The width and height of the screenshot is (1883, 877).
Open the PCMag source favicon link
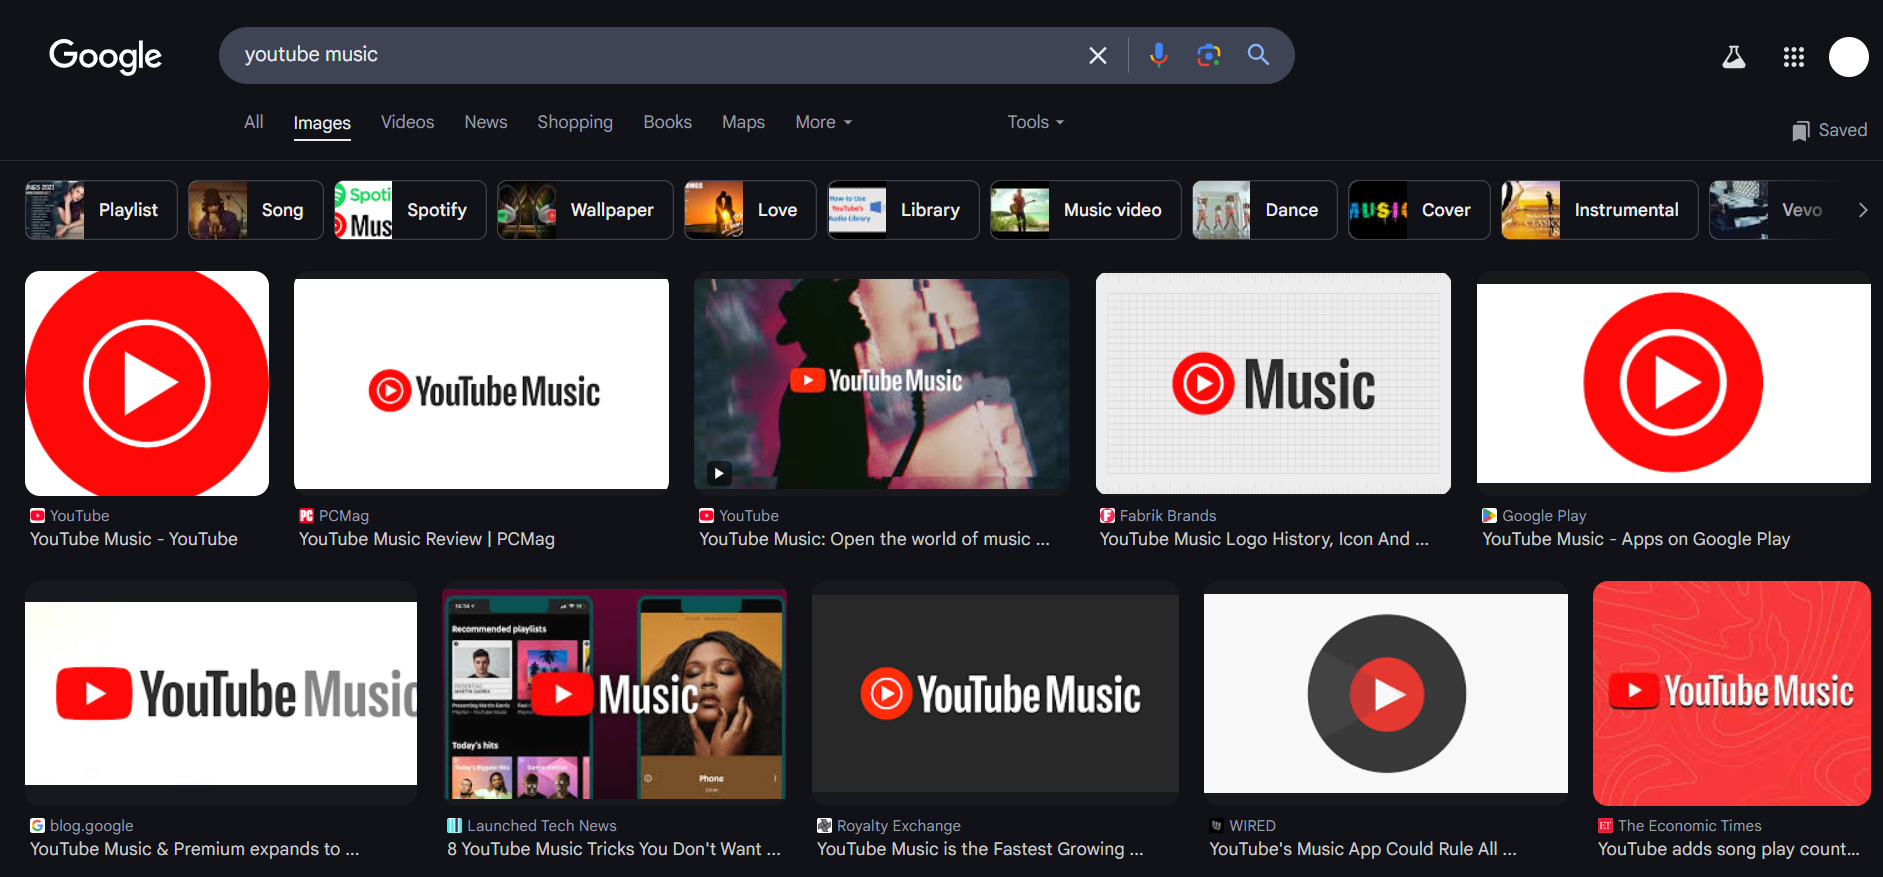tap(306, 516)
